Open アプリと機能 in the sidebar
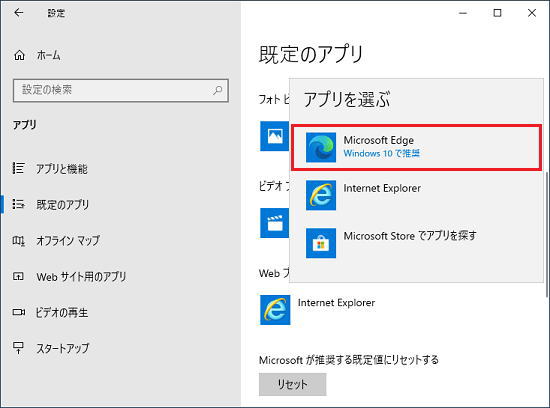Viewport: 550px width, 408px height. (x=50, y=169)
